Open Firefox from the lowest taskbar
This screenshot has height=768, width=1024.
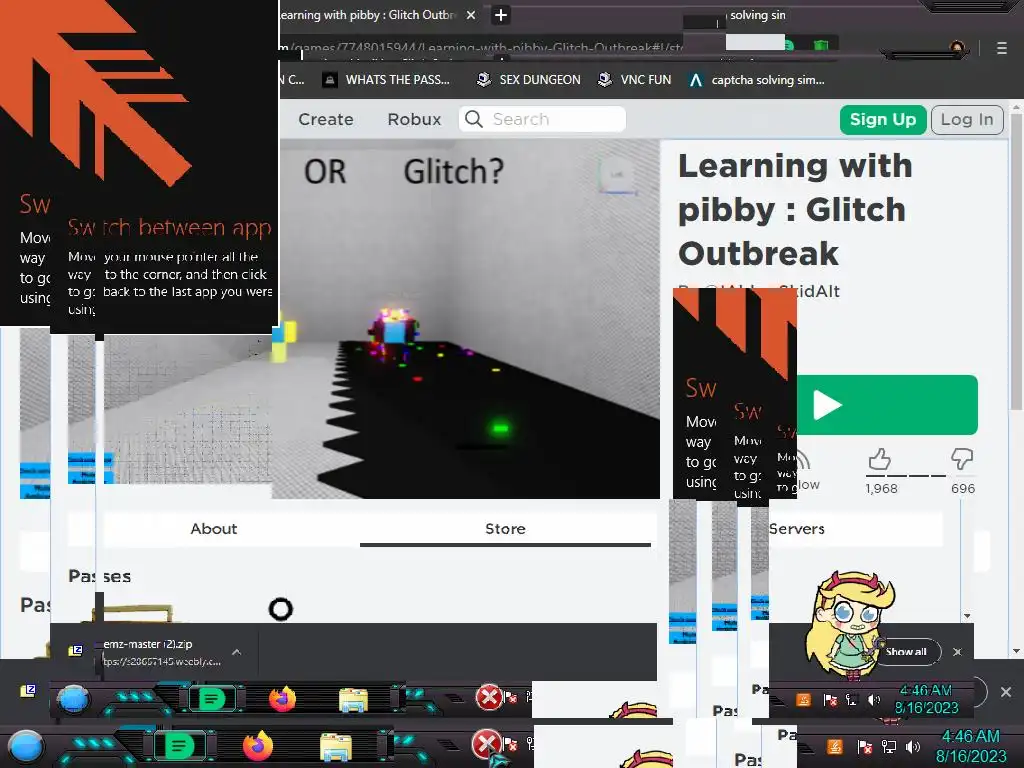(x=257, y=746)
